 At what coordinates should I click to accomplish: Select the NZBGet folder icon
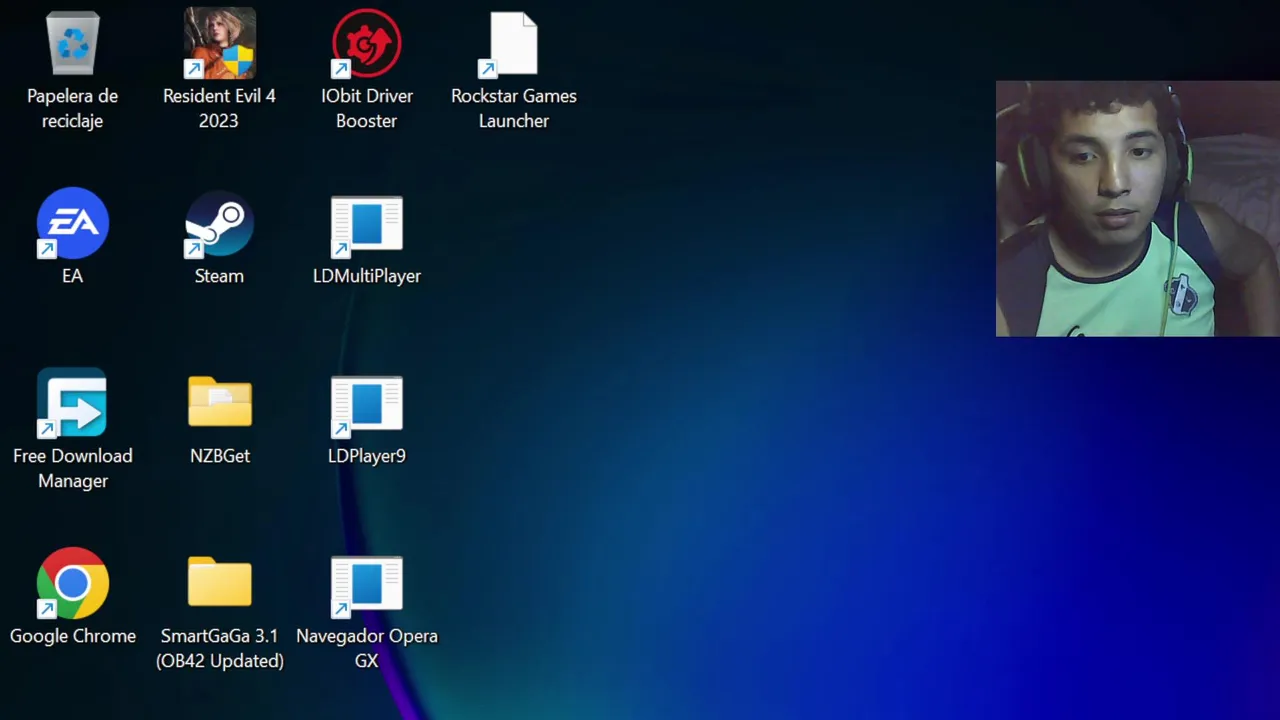pyautogui.click(x=219, y=402)
